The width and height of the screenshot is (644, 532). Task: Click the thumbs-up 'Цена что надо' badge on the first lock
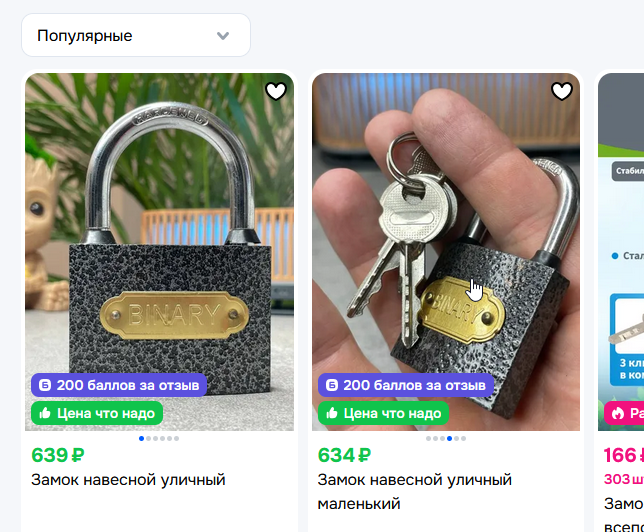coord(97,413)
